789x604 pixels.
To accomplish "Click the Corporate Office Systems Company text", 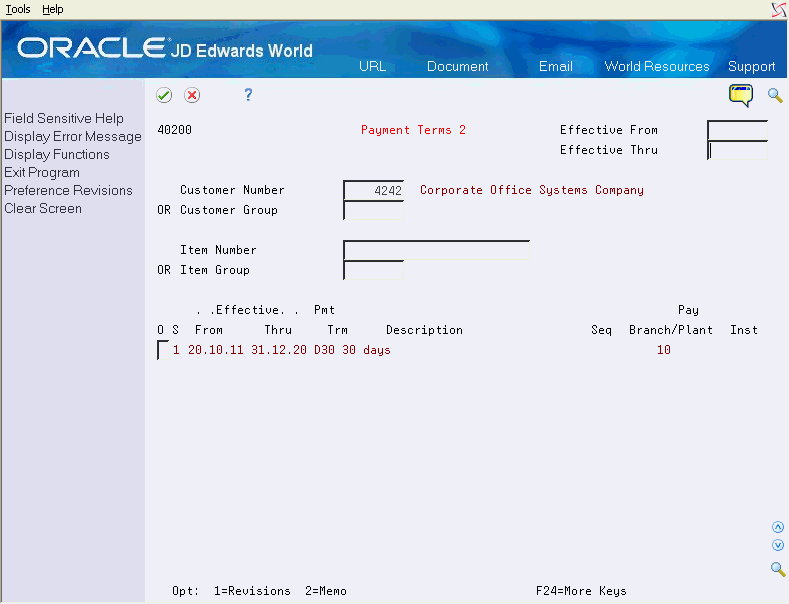I will point(532,190).
